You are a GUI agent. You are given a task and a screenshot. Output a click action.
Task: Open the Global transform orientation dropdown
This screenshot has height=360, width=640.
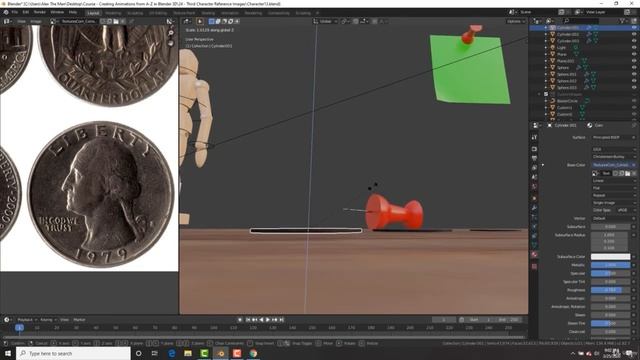tap(325, 21)
